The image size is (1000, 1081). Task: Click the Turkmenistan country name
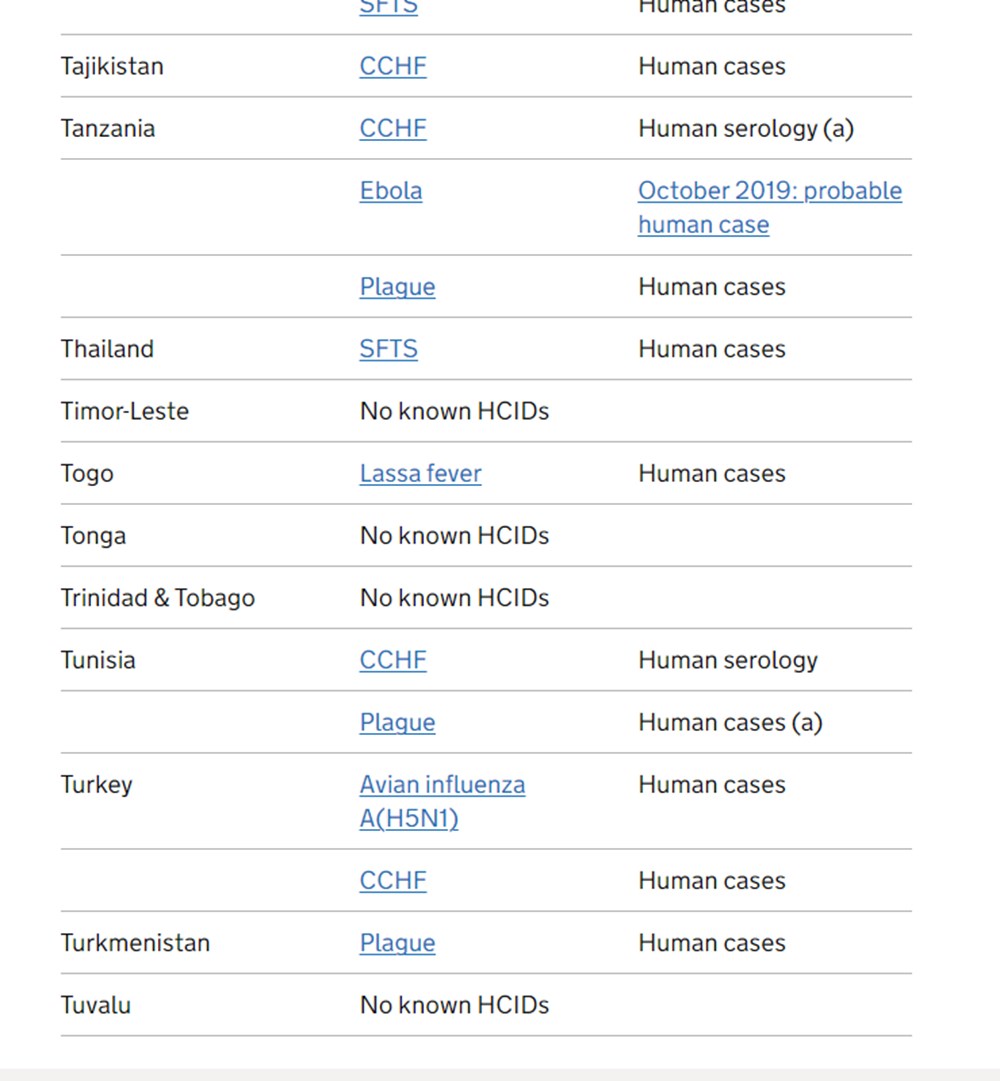(x=135, y=943)
